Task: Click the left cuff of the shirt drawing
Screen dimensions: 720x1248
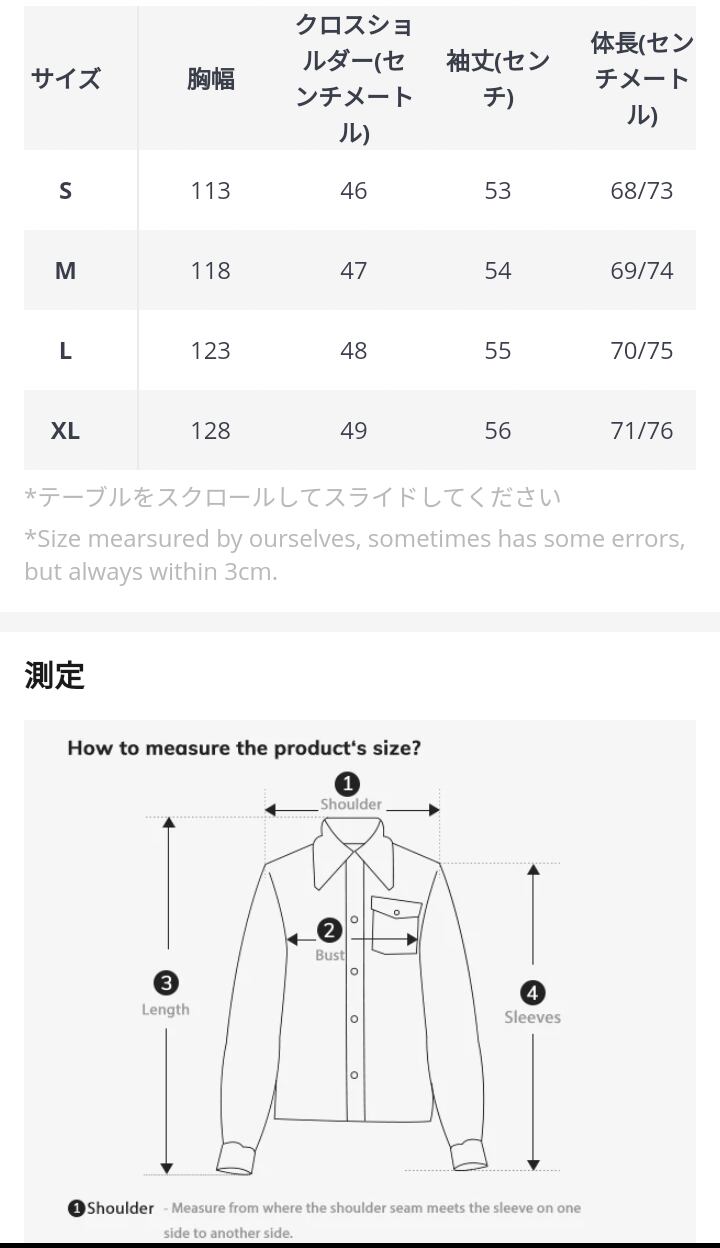Action: [236, 1157]
